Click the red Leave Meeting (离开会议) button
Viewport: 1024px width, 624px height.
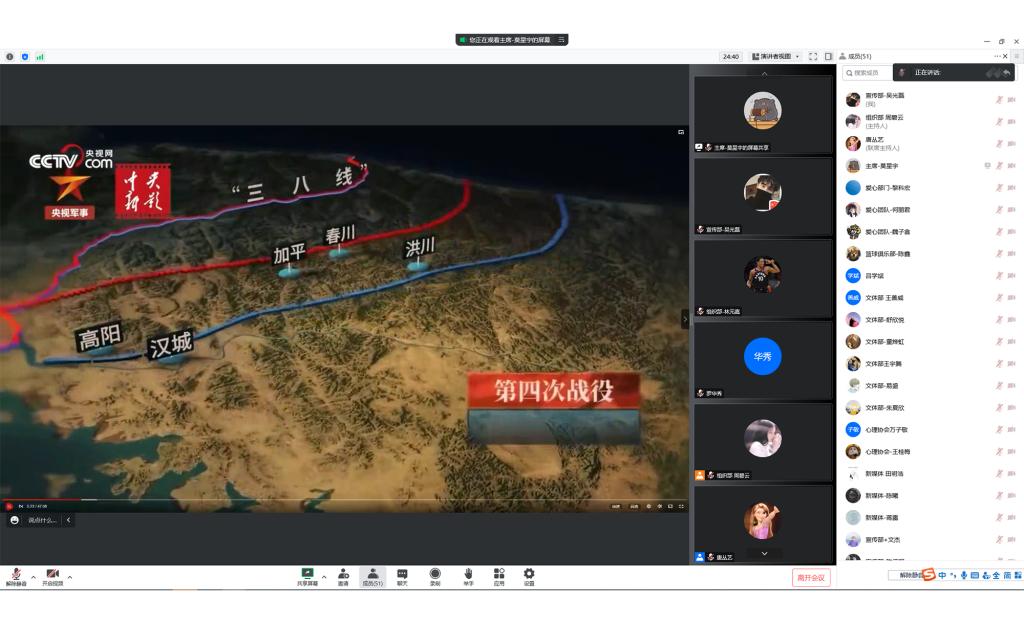tap(811, 577)
